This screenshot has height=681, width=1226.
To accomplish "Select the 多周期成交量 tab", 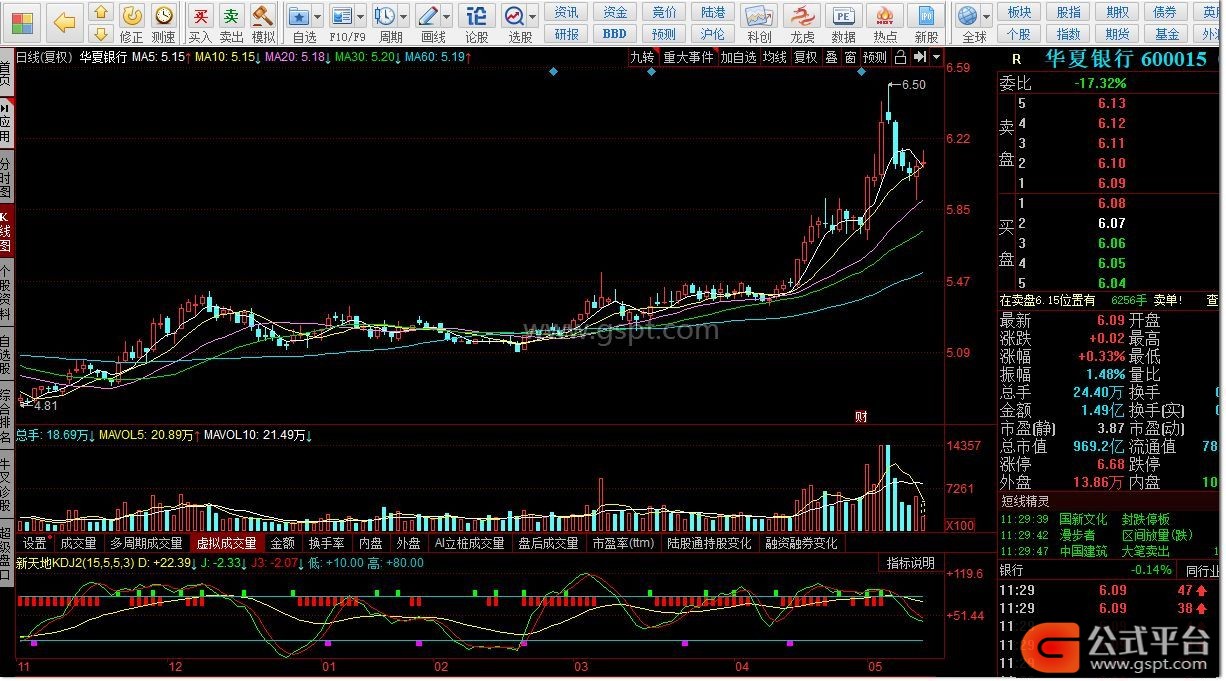I will pyautogui.click(x=146, y=543).
